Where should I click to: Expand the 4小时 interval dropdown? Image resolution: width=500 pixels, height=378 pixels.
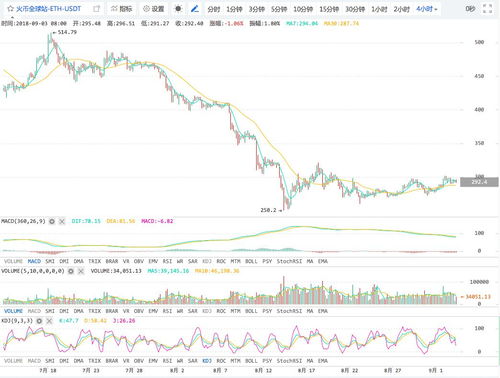click(x=427, y=9)
